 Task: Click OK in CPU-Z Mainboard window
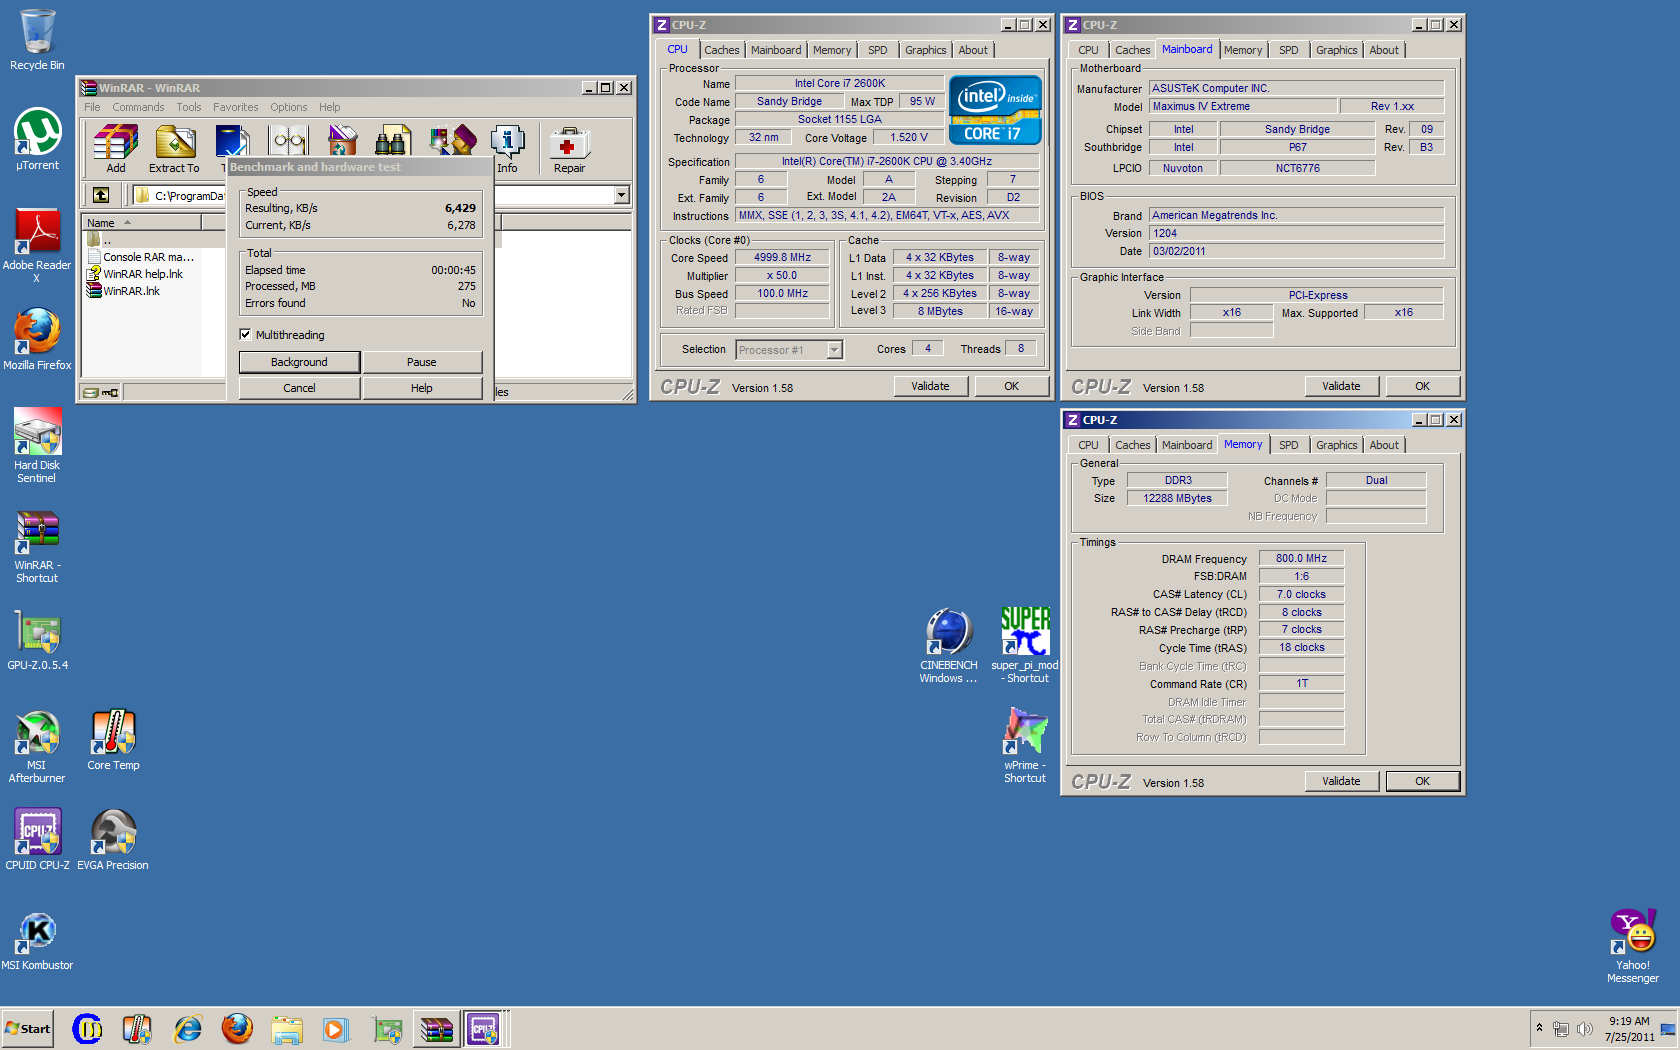click(1422, 386)
